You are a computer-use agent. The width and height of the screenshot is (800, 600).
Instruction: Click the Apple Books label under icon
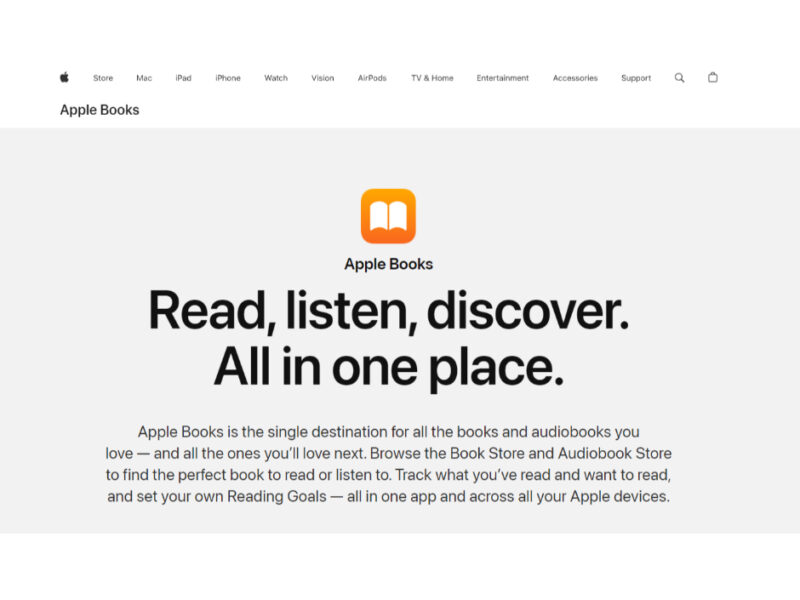click(388, 264)
